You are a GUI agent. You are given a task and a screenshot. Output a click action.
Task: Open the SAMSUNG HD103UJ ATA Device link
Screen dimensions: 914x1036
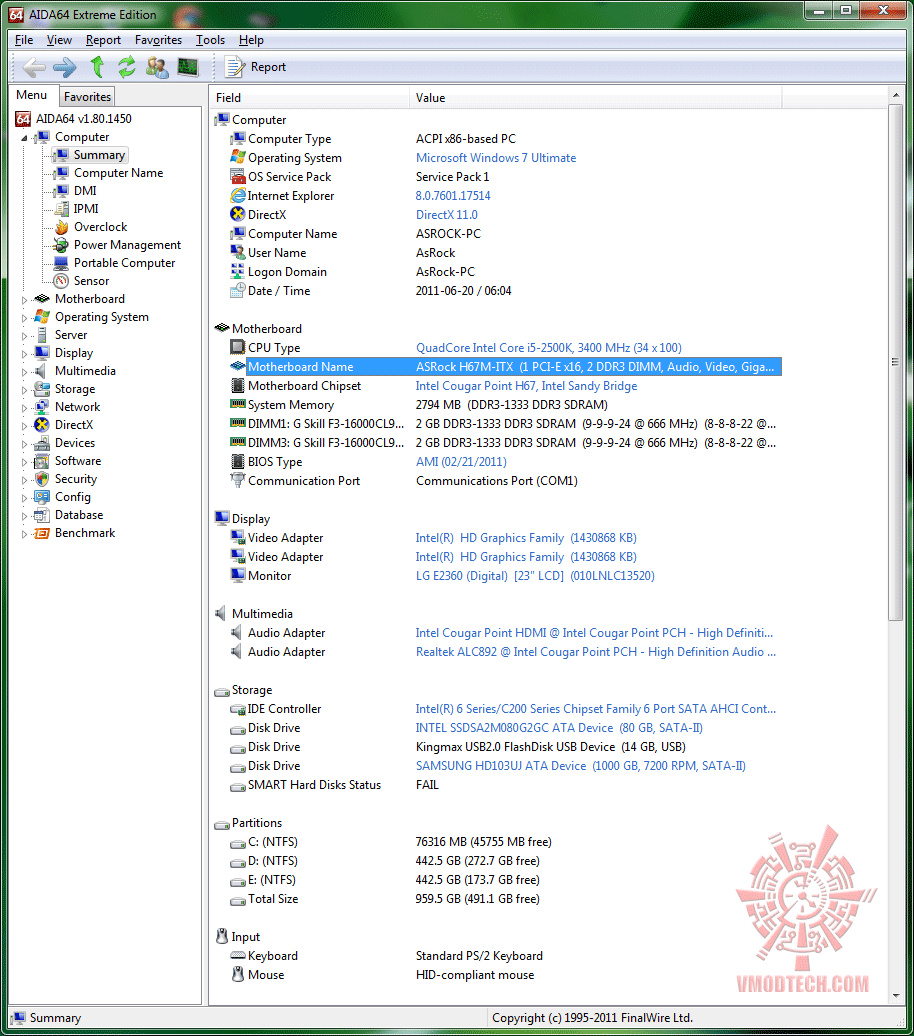580,766
